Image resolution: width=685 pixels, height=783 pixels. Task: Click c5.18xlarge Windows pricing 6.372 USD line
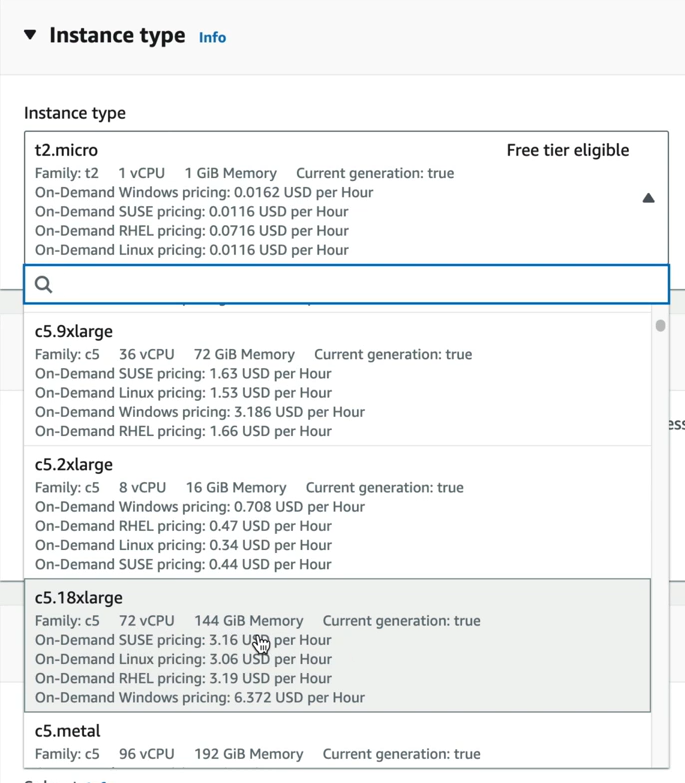coord(200,698)
